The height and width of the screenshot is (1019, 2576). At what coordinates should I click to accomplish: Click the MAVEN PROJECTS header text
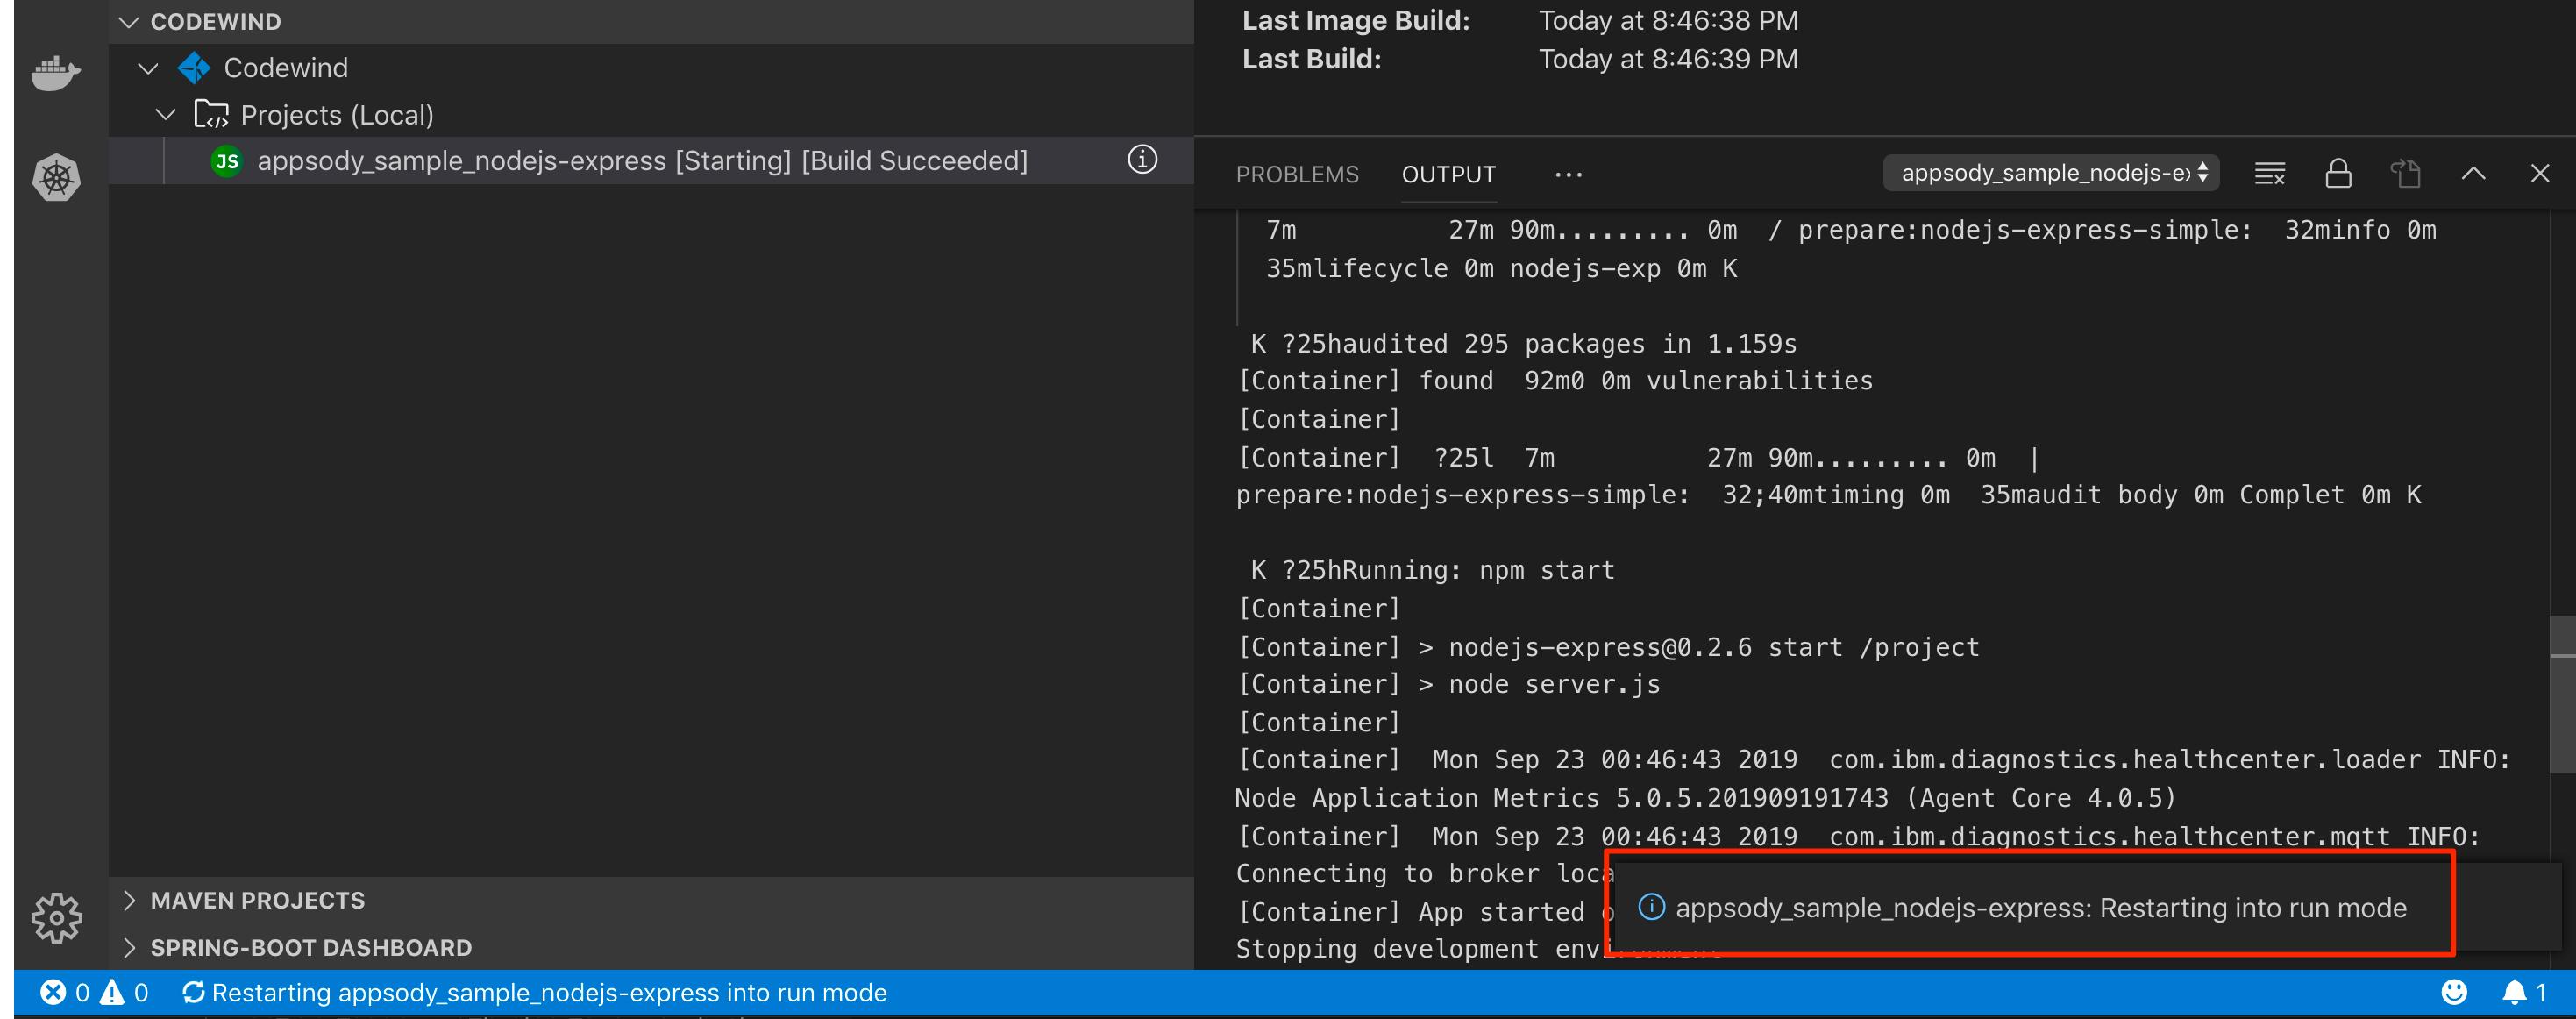tap(257, 900)
